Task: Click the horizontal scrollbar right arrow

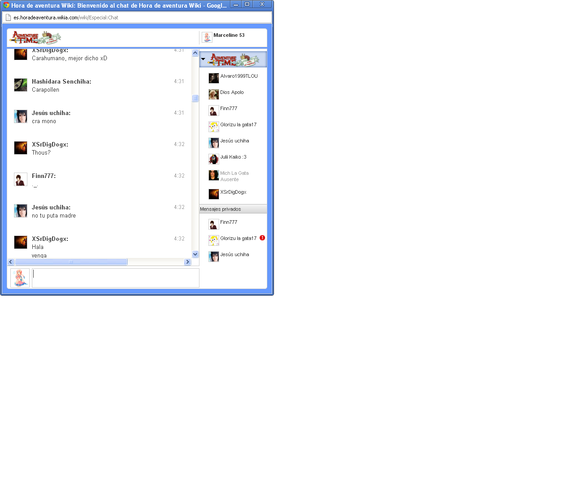Action: pos(188,262)
